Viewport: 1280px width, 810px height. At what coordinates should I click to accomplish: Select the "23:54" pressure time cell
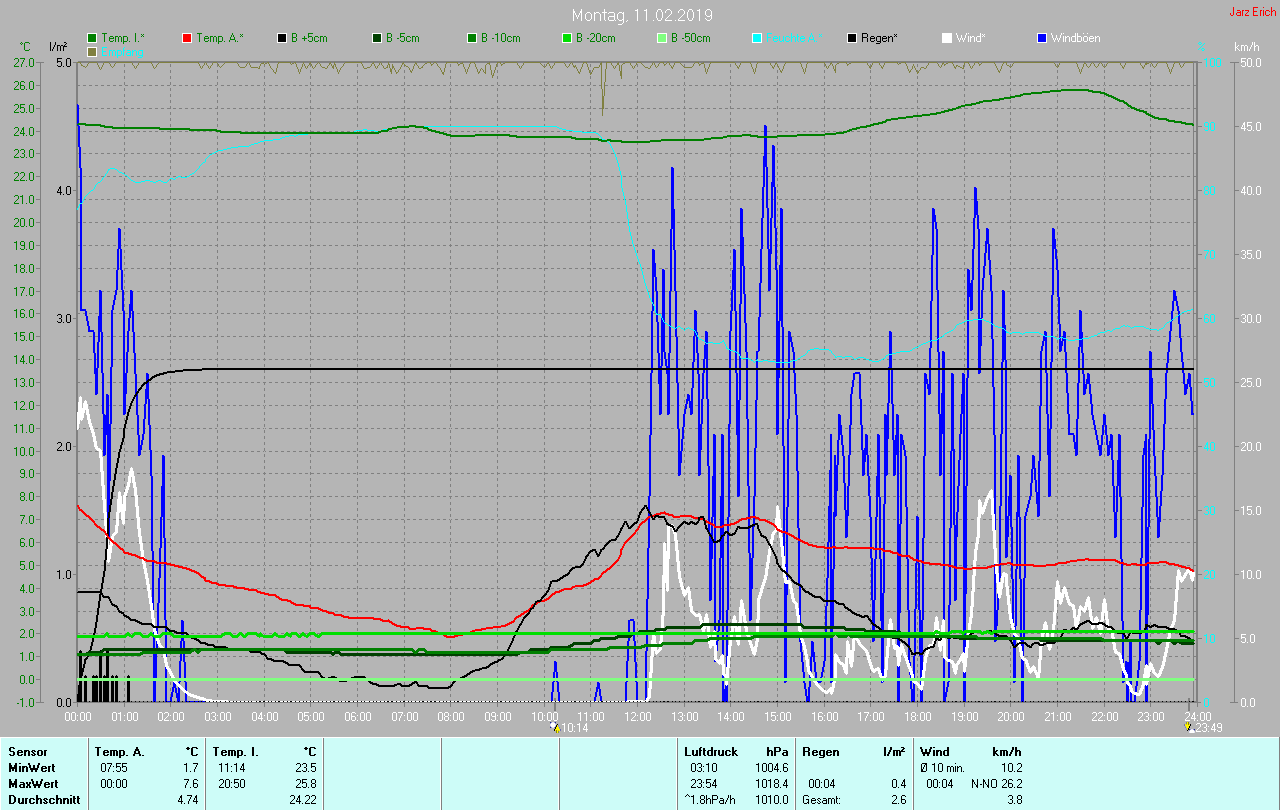[x=704, y=784]
